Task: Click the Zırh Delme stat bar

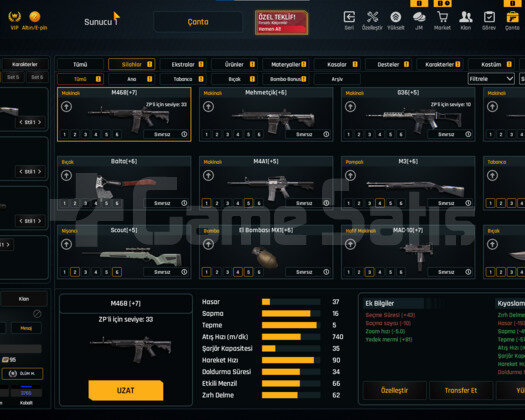Action: point(291,395)
